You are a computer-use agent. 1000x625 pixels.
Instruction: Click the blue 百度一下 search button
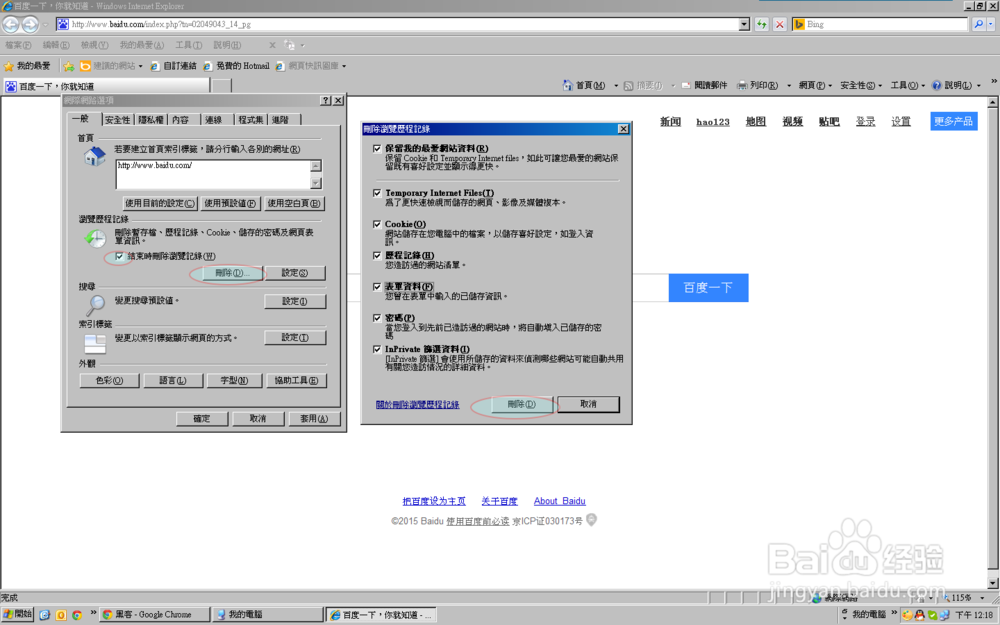pyautogui.click(x=708, y=288)
